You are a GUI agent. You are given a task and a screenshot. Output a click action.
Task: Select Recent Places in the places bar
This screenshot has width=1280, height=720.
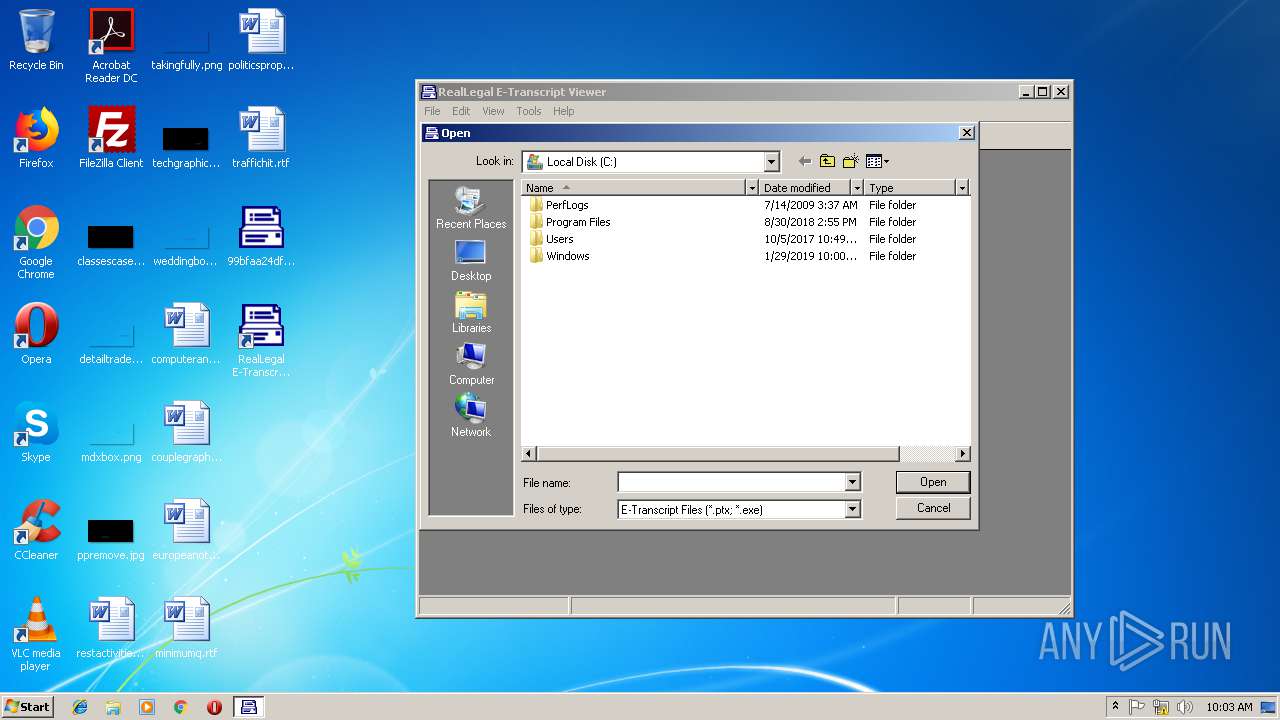[x=471, y=209]
